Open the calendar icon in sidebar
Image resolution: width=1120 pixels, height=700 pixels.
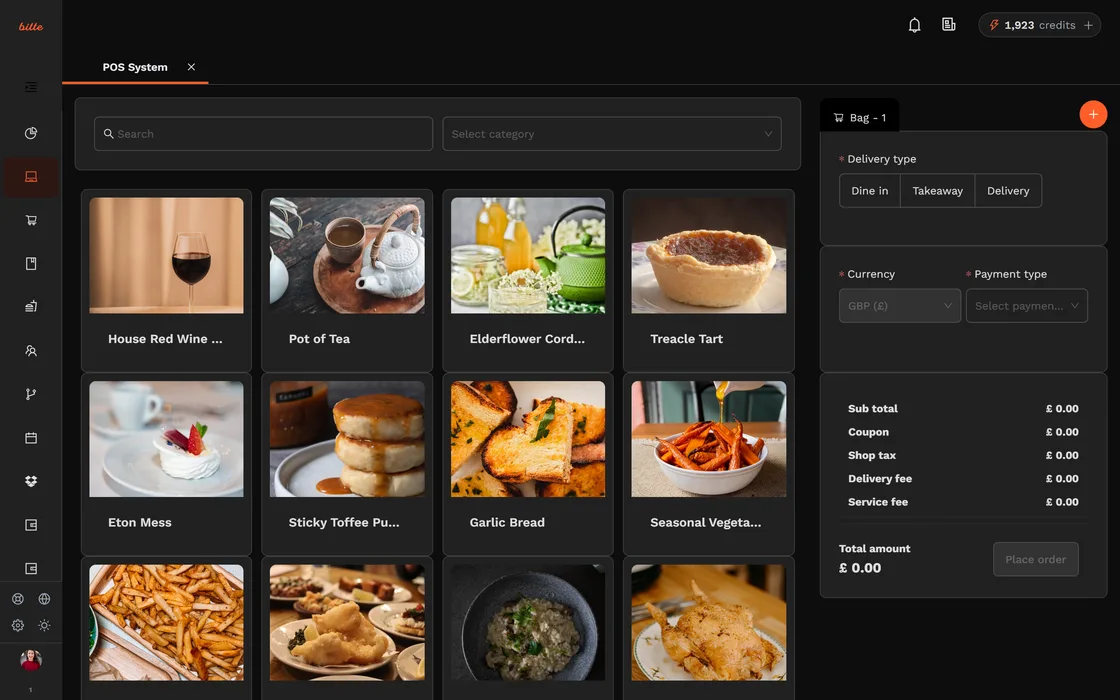[x=31, y=438]
